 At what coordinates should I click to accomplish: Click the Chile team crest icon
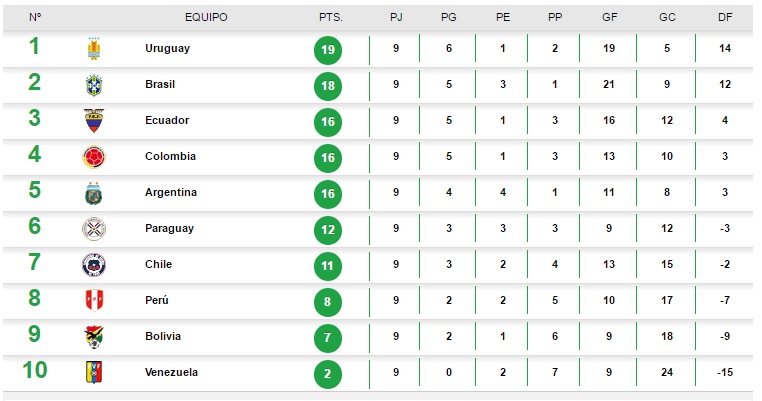[94, 265]
